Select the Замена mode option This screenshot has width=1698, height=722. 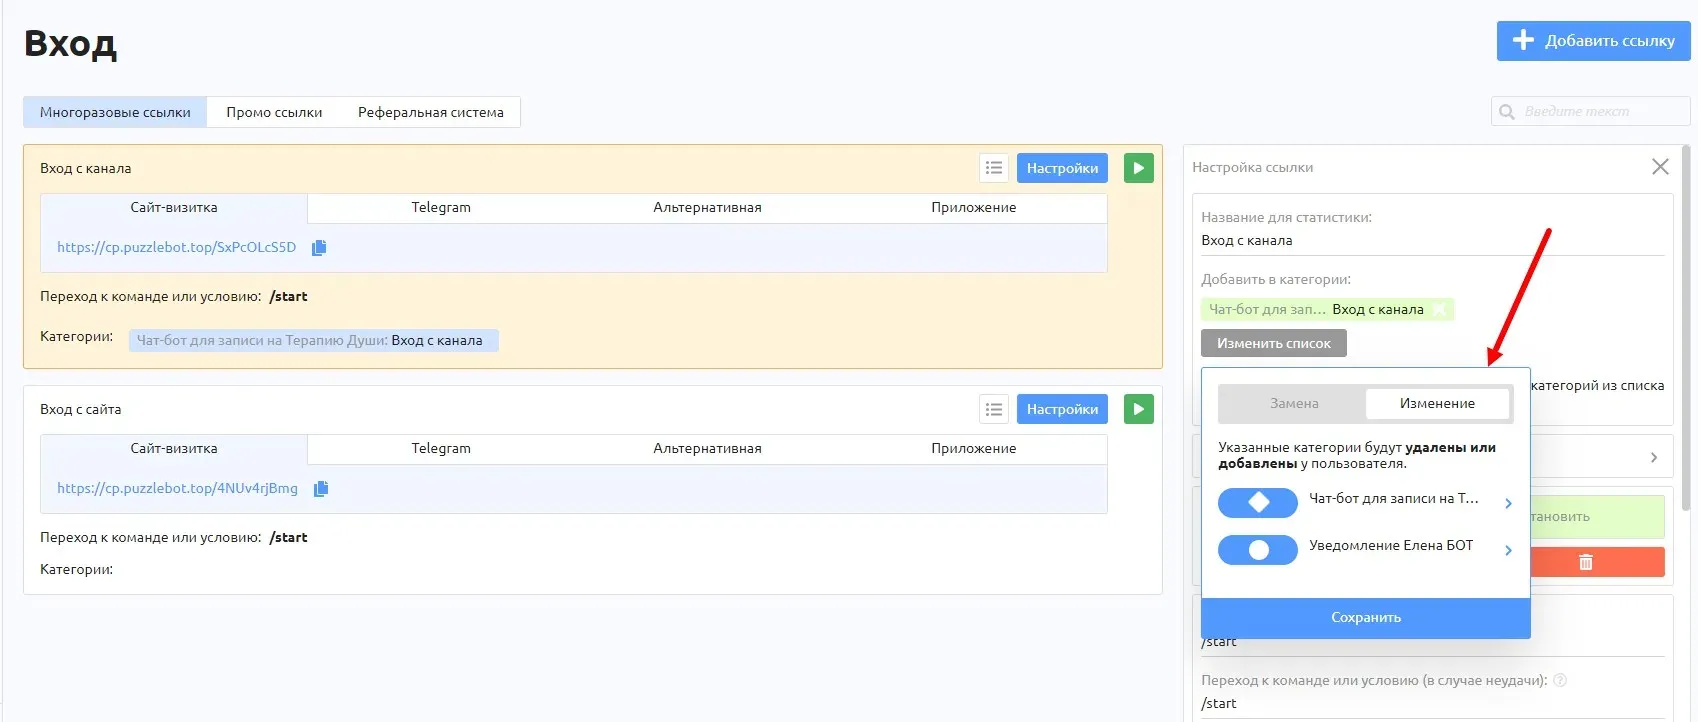click(x=1294, y=403)
